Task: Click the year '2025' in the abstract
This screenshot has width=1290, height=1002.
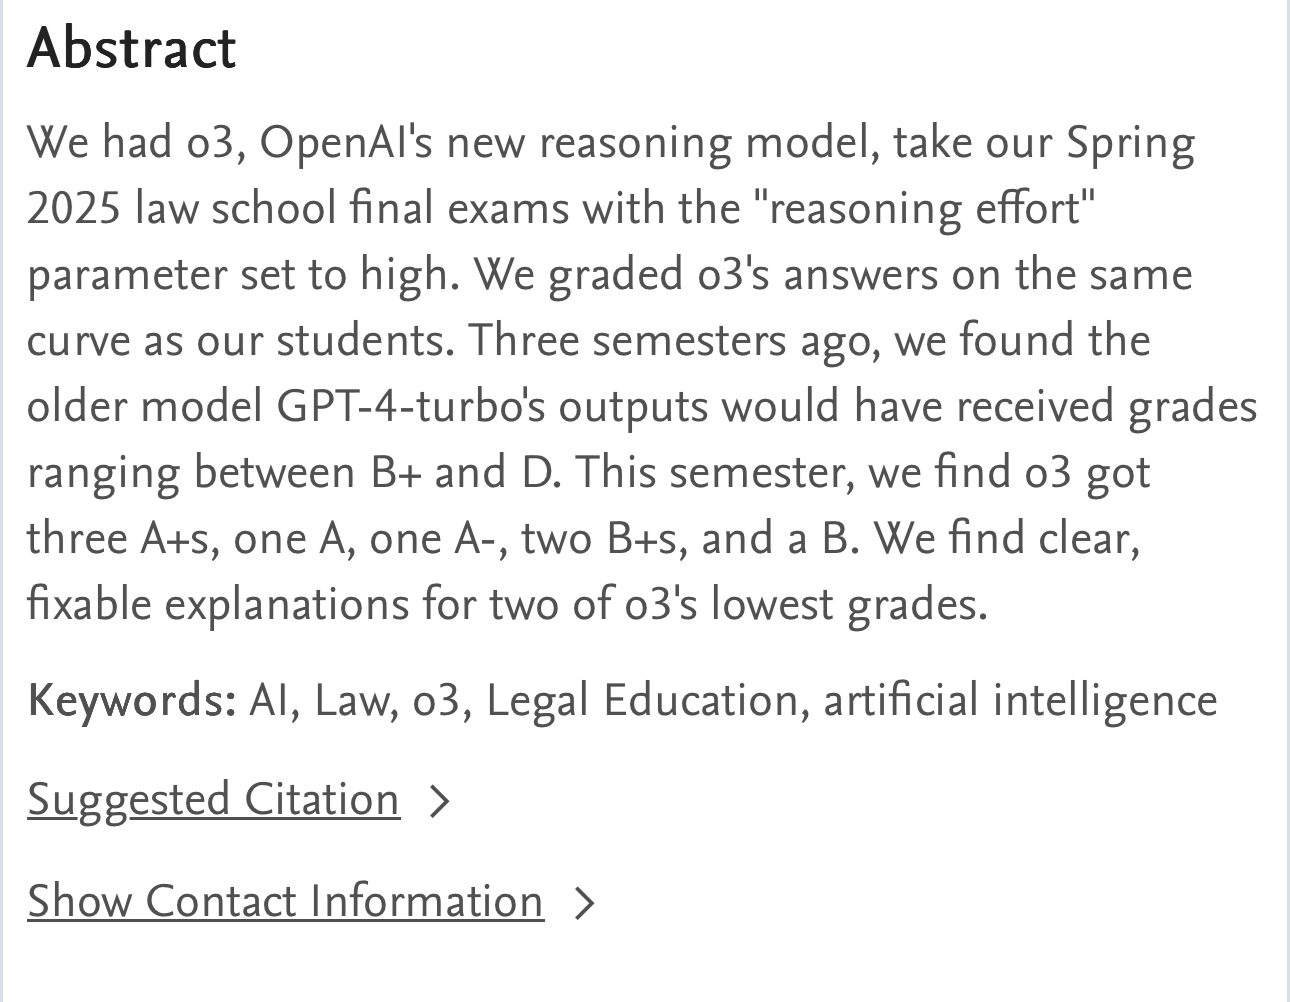Action: pyautogui.click(x=73, y=209)
